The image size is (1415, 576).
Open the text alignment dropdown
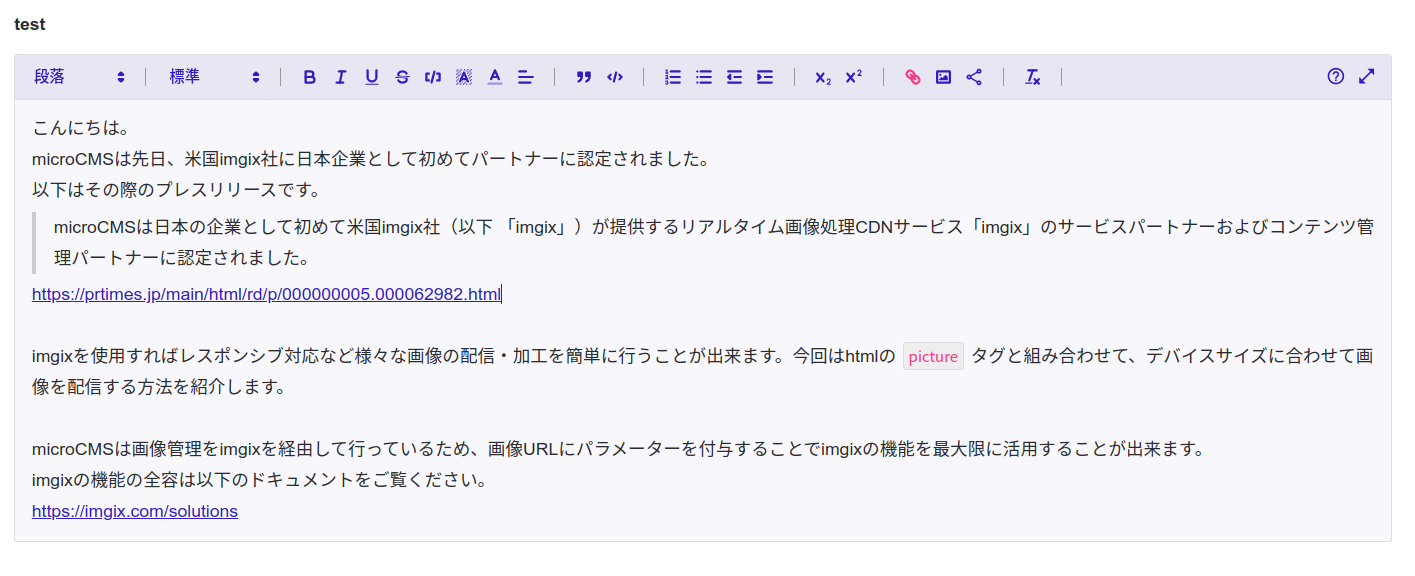point(526,77)
